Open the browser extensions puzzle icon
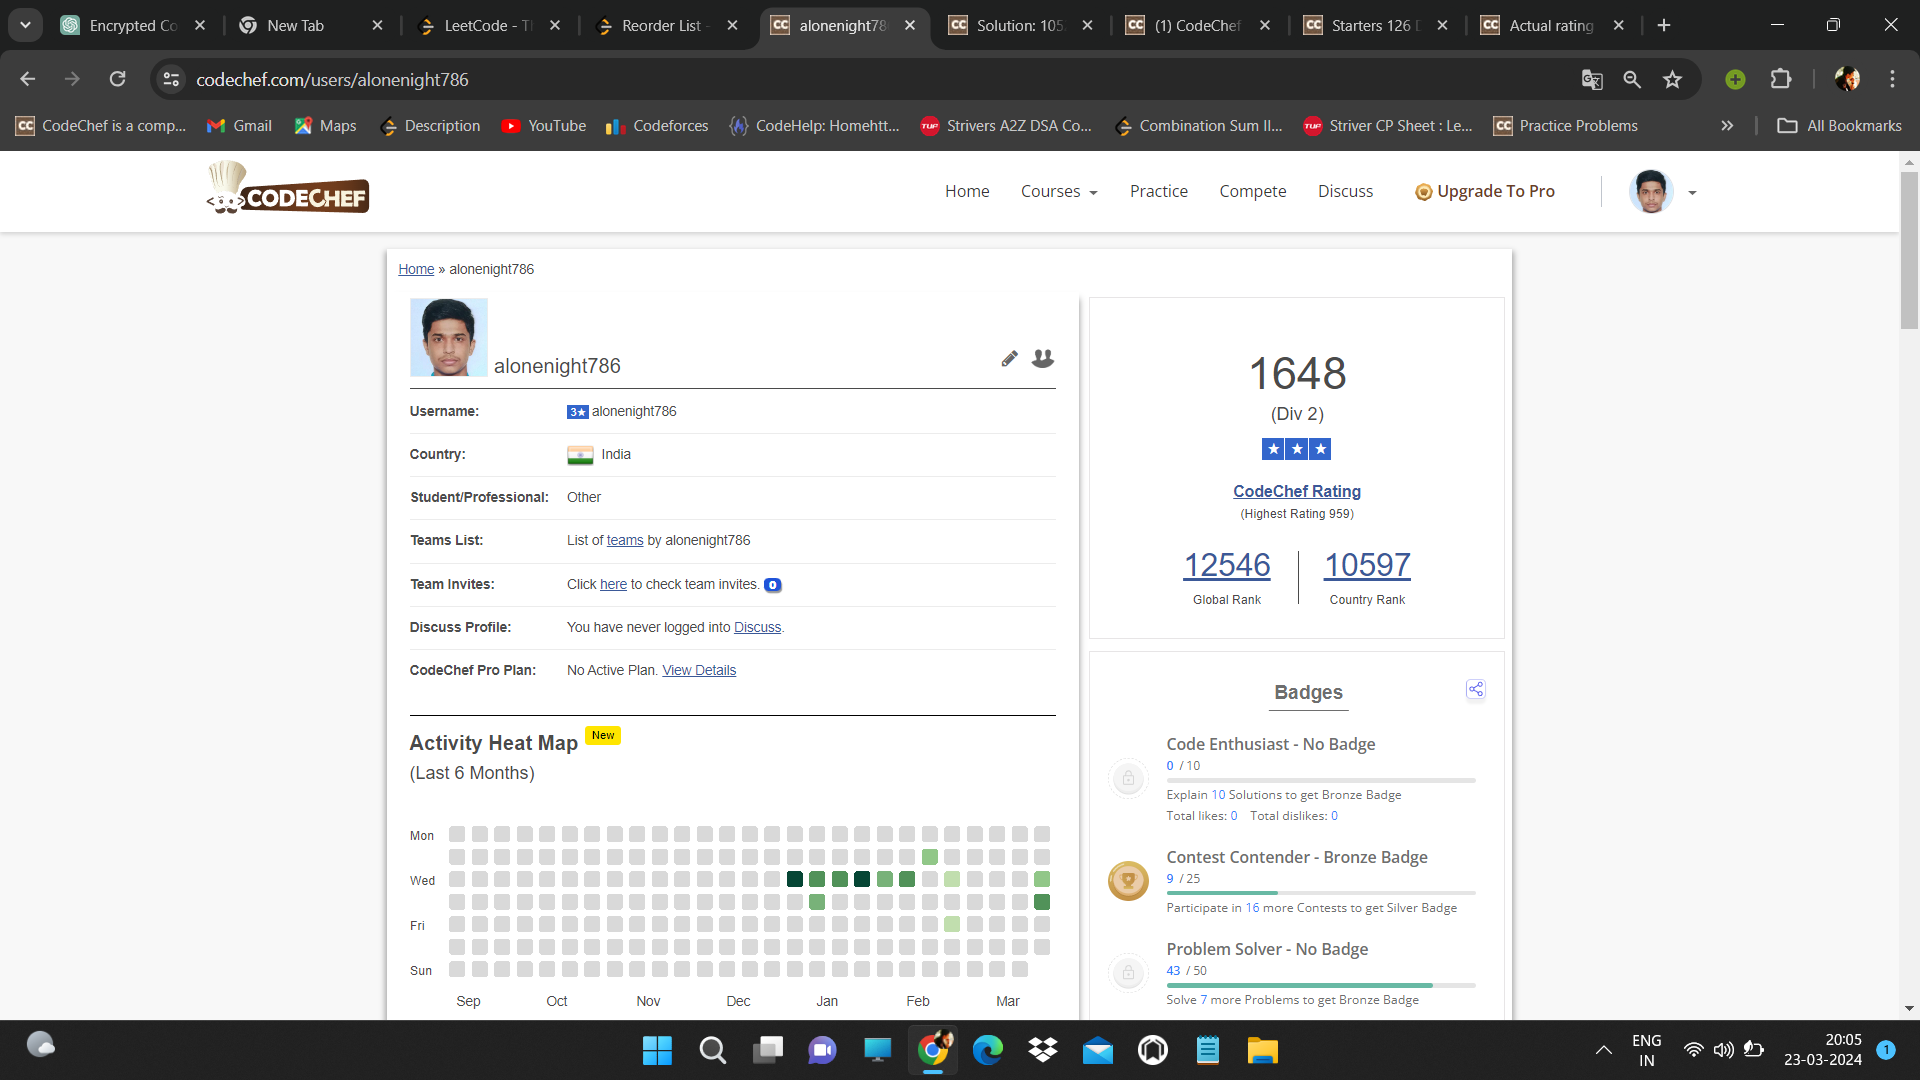 click(1781, 79)
